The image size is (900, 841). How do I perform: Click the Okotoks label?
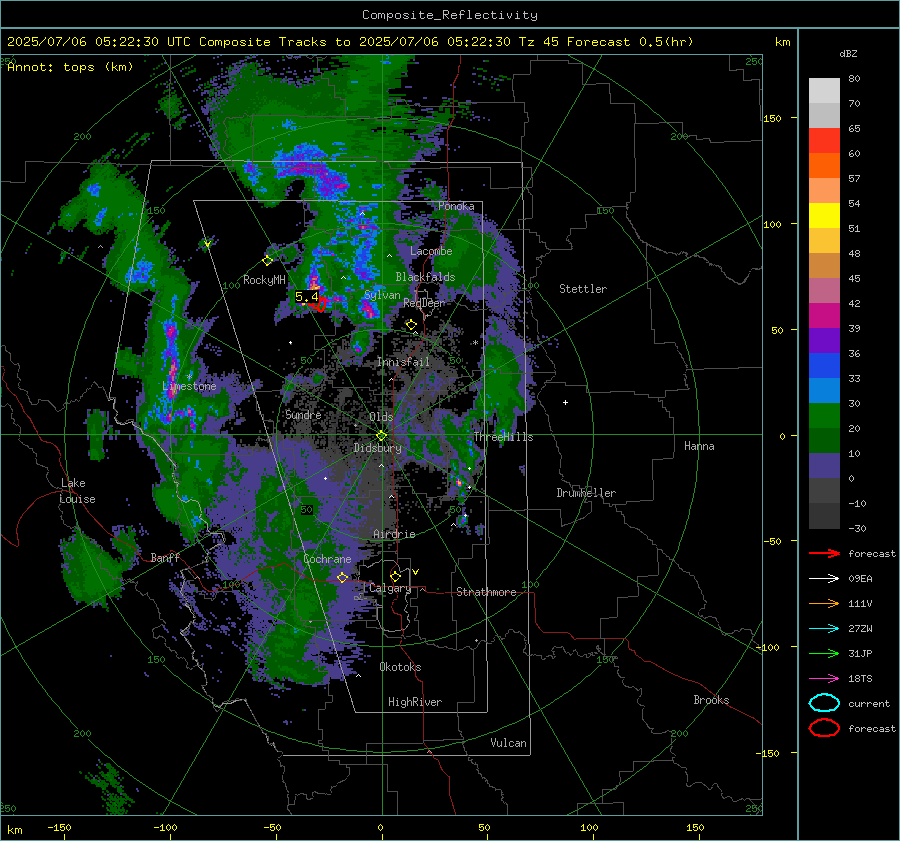400,667
